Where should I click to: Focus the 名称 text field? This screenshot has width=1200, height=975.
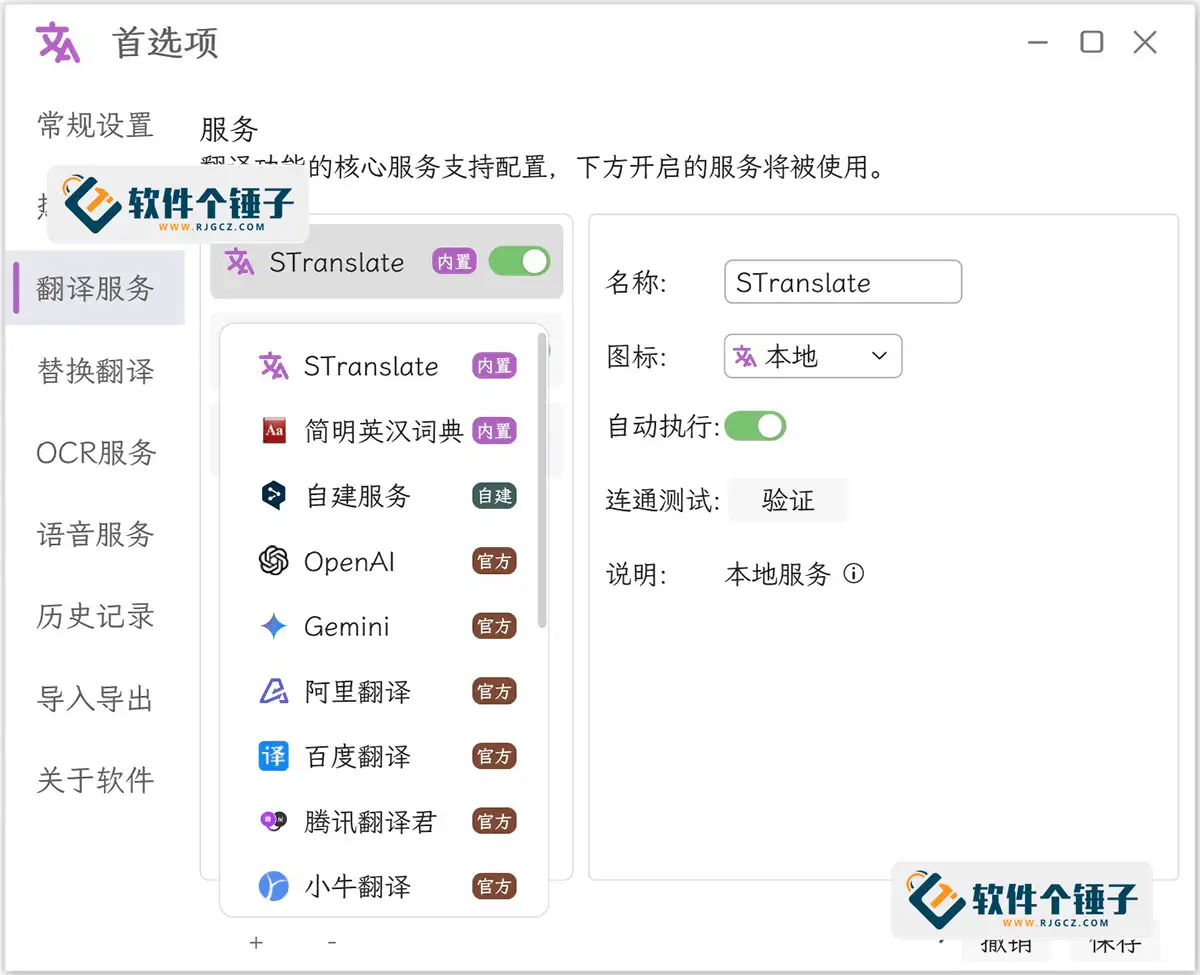[x=843, y=282]
